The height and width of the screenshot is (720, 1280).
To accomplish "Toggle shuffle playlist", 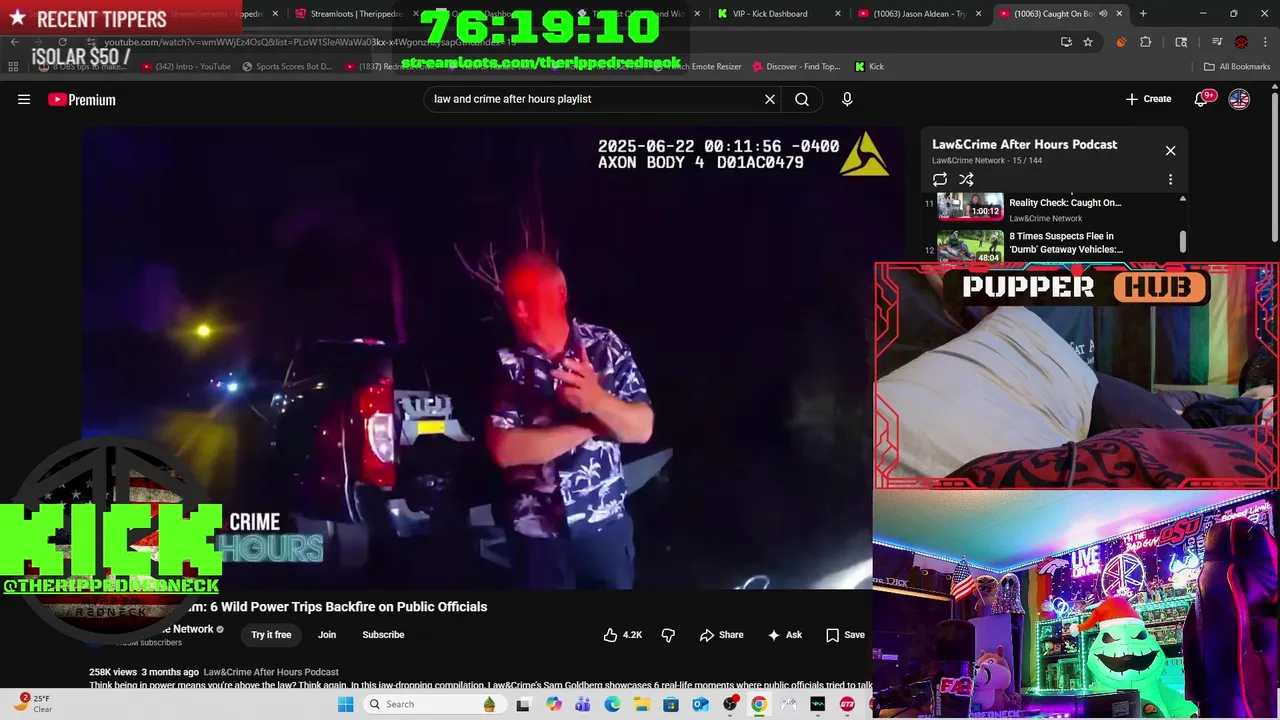I will (x=966, y=180).
